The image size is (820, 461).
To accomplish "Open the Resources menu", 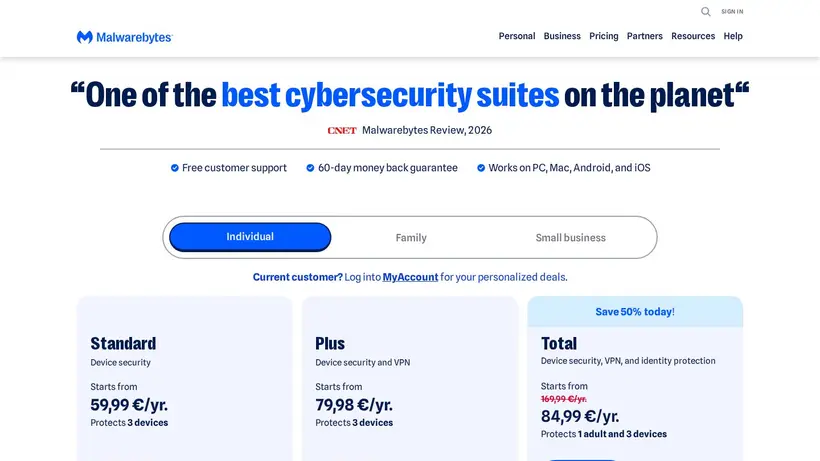I will (x=693, y=36).
